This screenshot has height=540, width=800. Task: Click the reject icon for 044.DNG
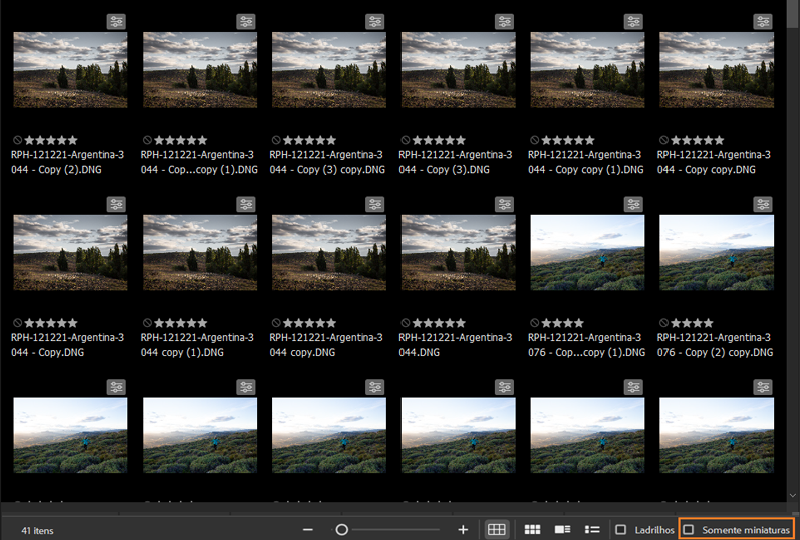[x=406, y=323]
